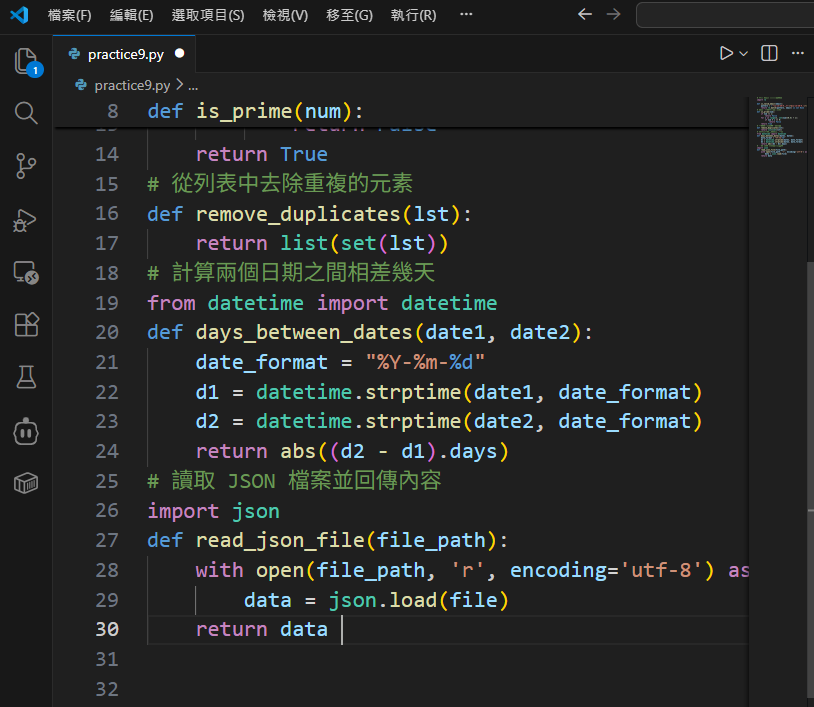Viewport: 814px width, 707px height.
Task: Open the Testing flask icon
Action: 26,377
